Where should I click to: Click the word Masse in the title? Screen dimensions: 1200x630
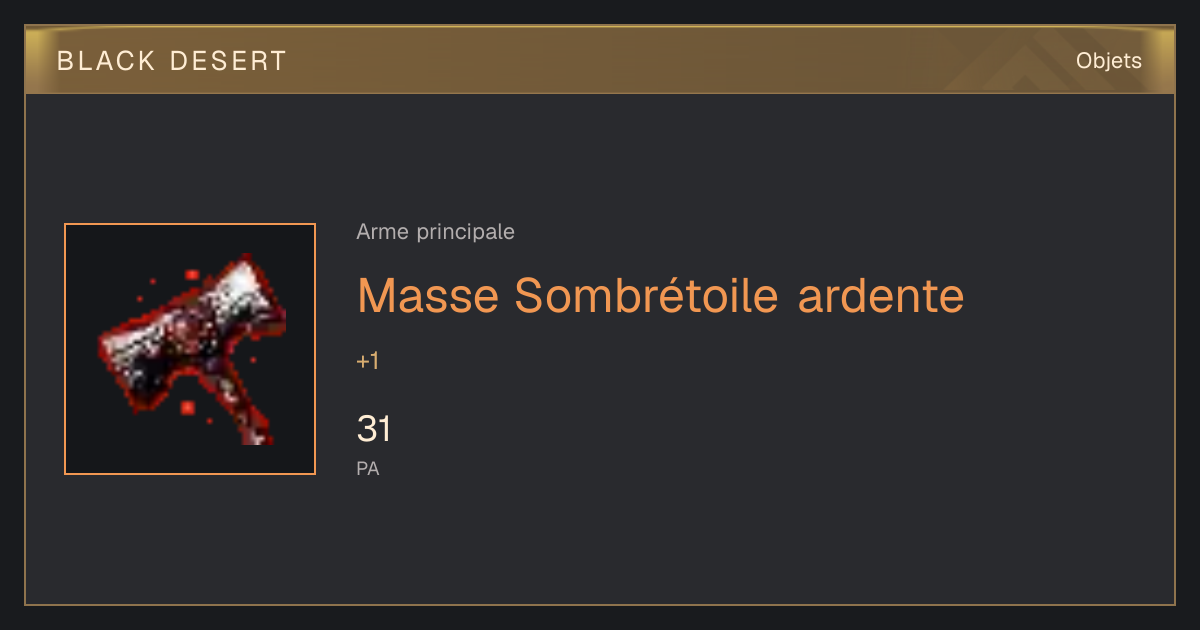(x=428, y=295)
